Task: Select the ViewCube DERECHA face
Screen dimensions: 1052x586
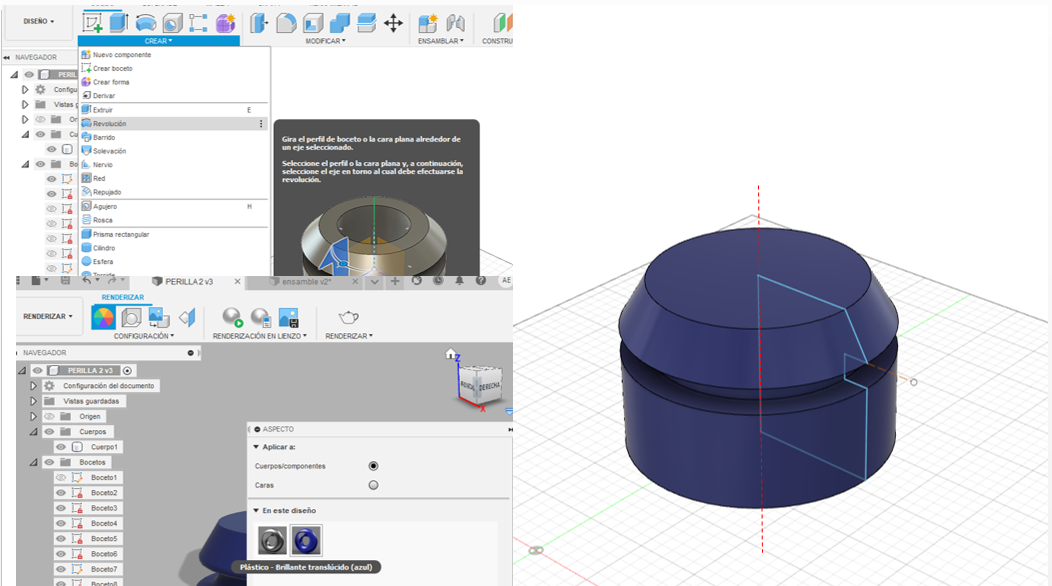Action: click(x=490, y=386)
